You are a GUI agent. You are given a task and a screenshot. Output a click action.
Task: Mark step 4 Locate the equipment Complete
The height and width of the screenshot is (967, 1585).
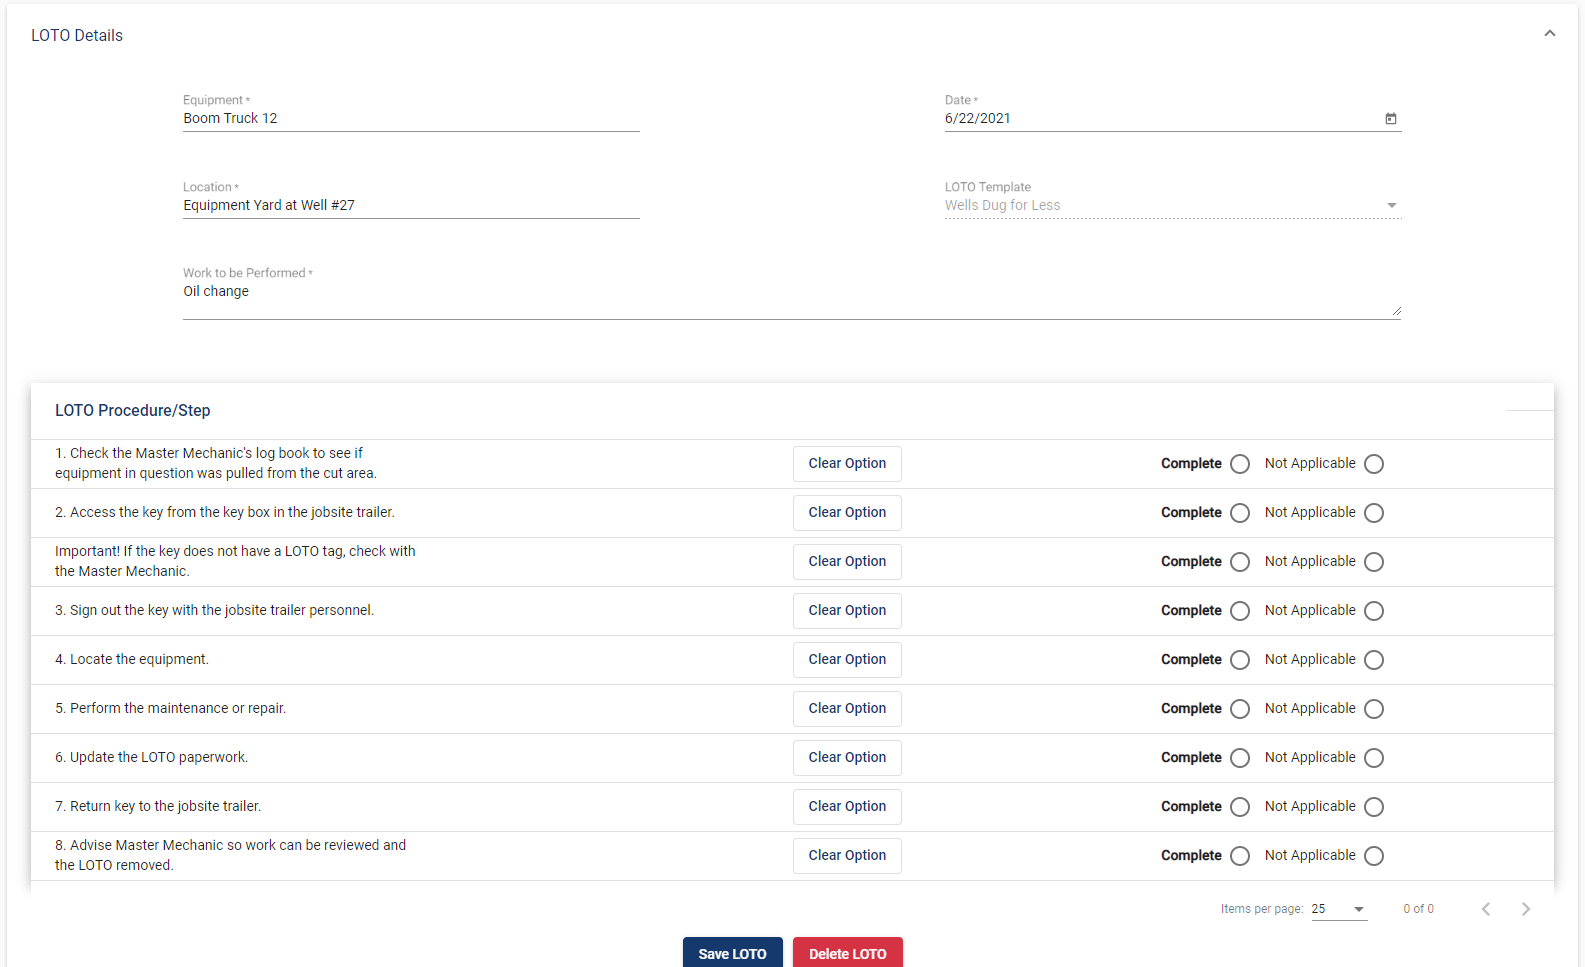(1240, 660)
